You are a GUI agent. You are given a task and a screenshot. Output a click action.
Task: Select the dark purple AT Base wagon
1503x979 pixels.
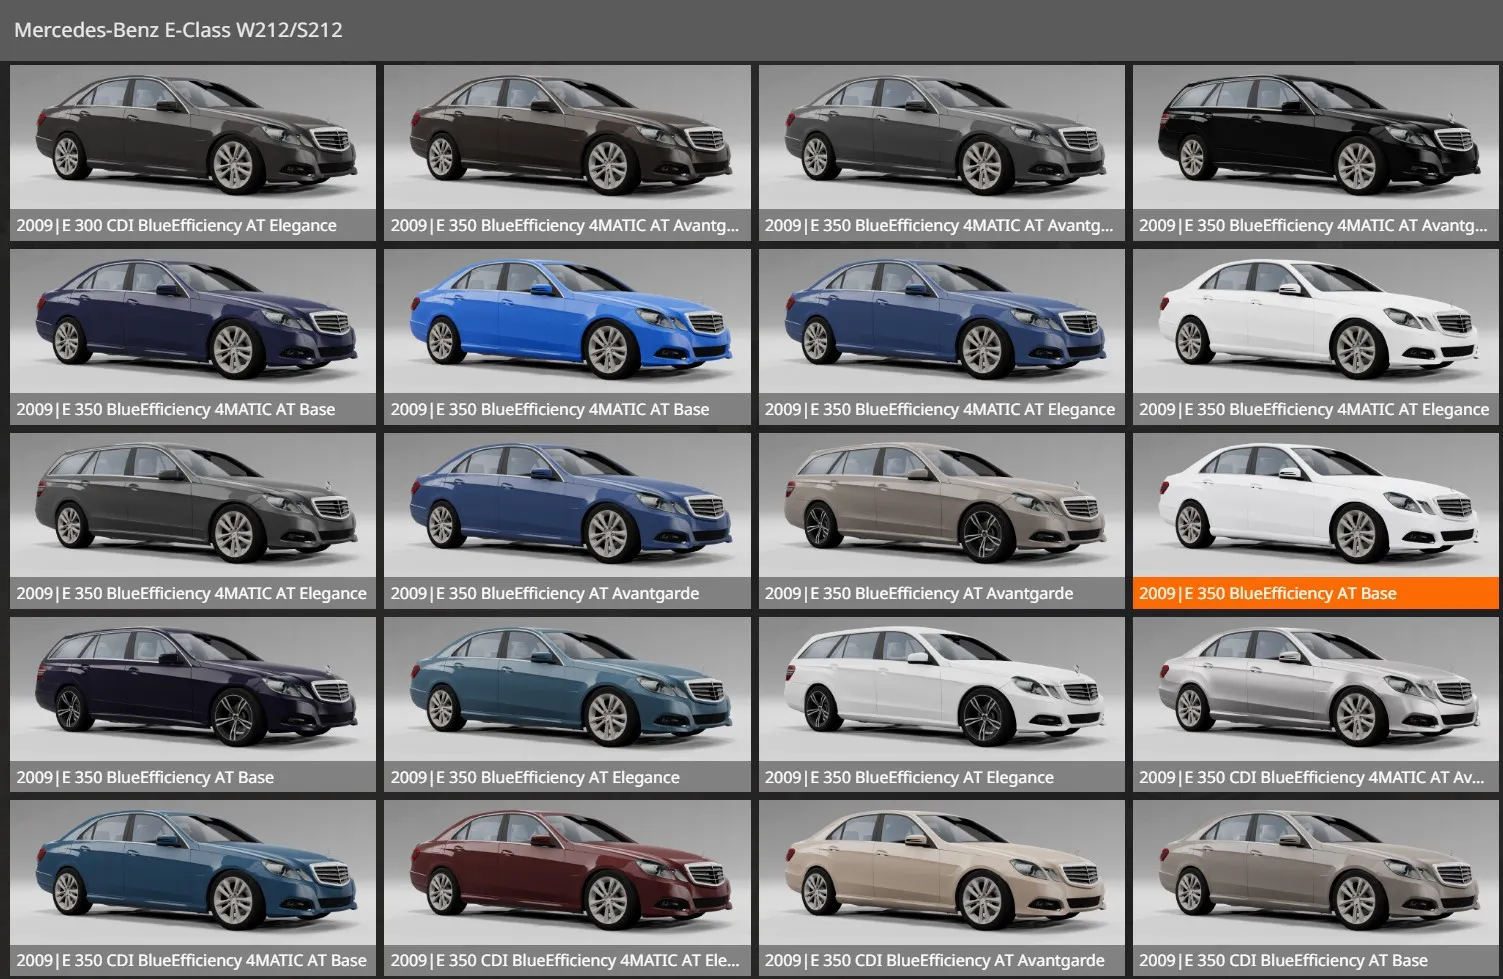tap(193, 705)
